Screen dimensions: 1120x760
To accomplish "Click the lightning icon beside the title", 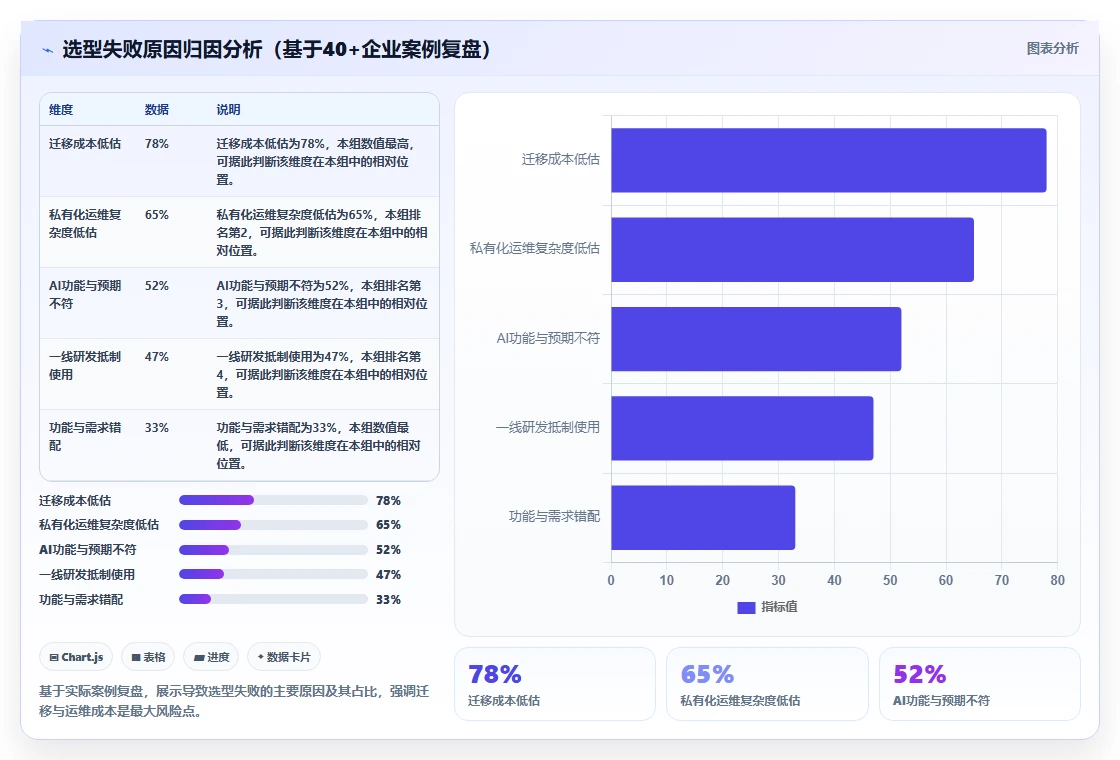I will [x=47, y=50].
